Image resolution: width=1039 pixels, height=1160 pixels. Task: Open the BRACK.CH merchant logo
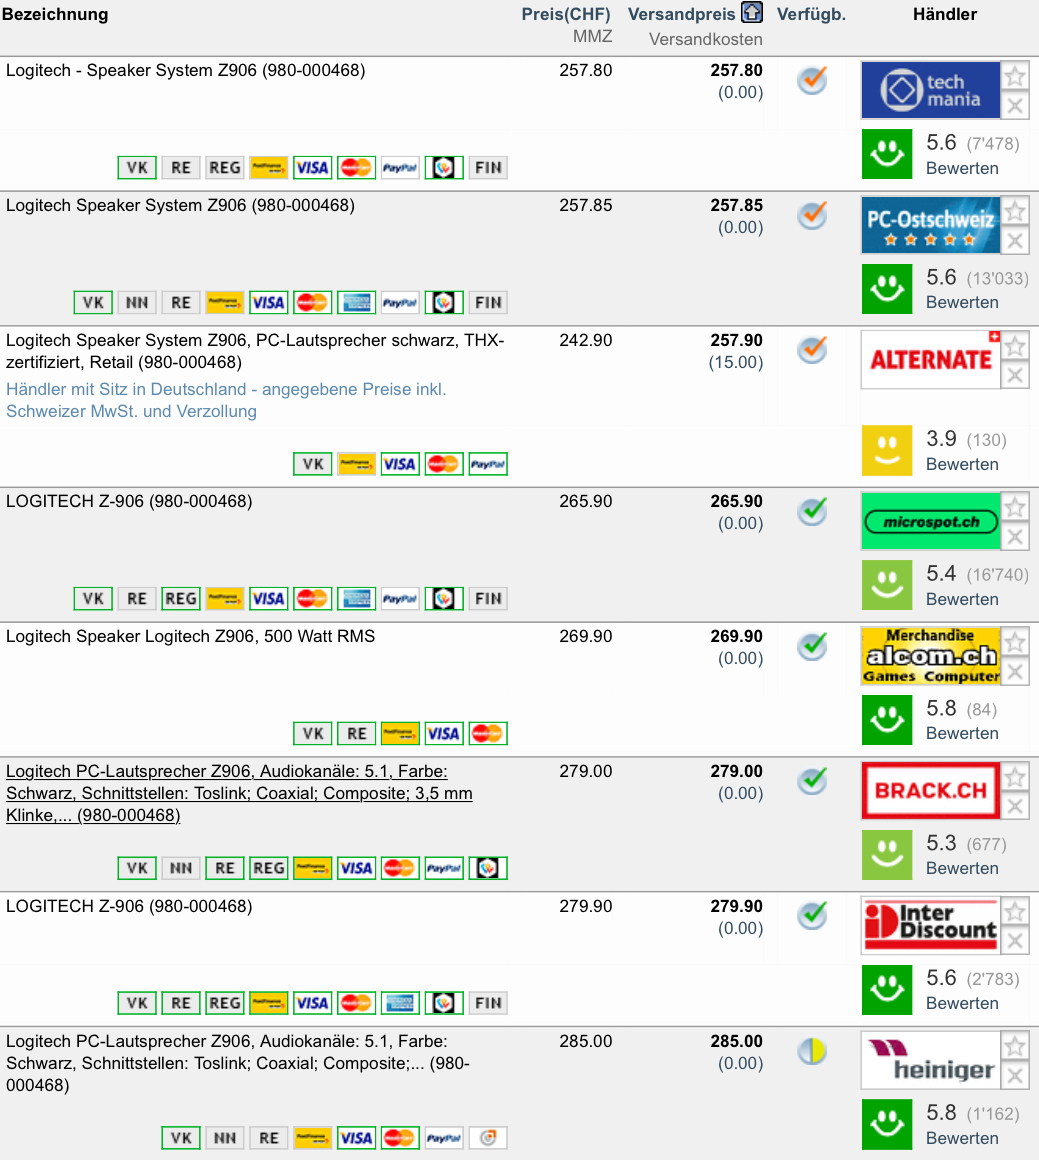point(930,791)
